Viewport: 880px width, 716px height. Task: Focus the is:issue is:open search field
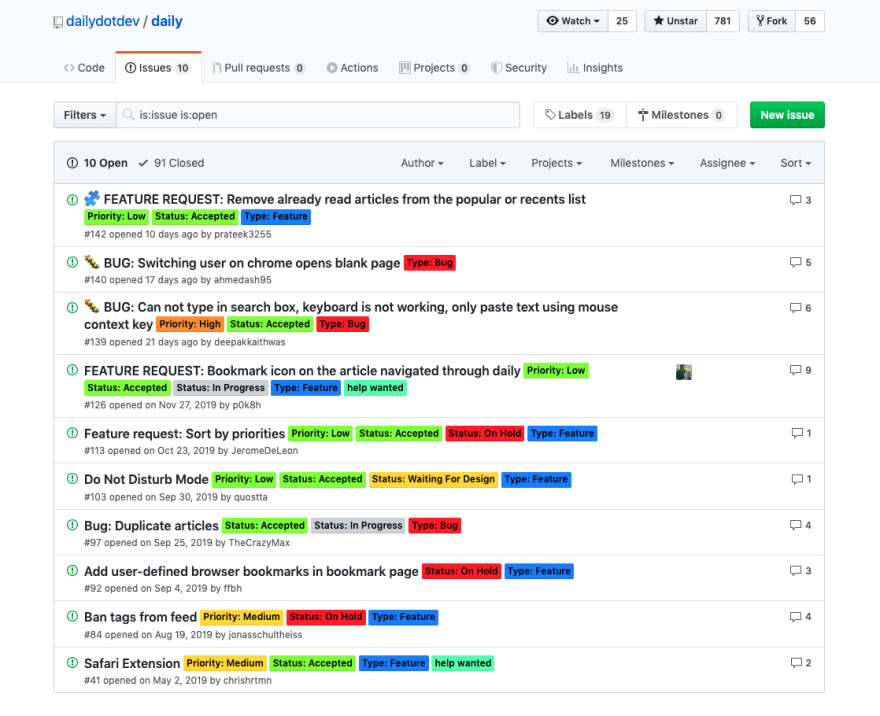coord(318,115)
